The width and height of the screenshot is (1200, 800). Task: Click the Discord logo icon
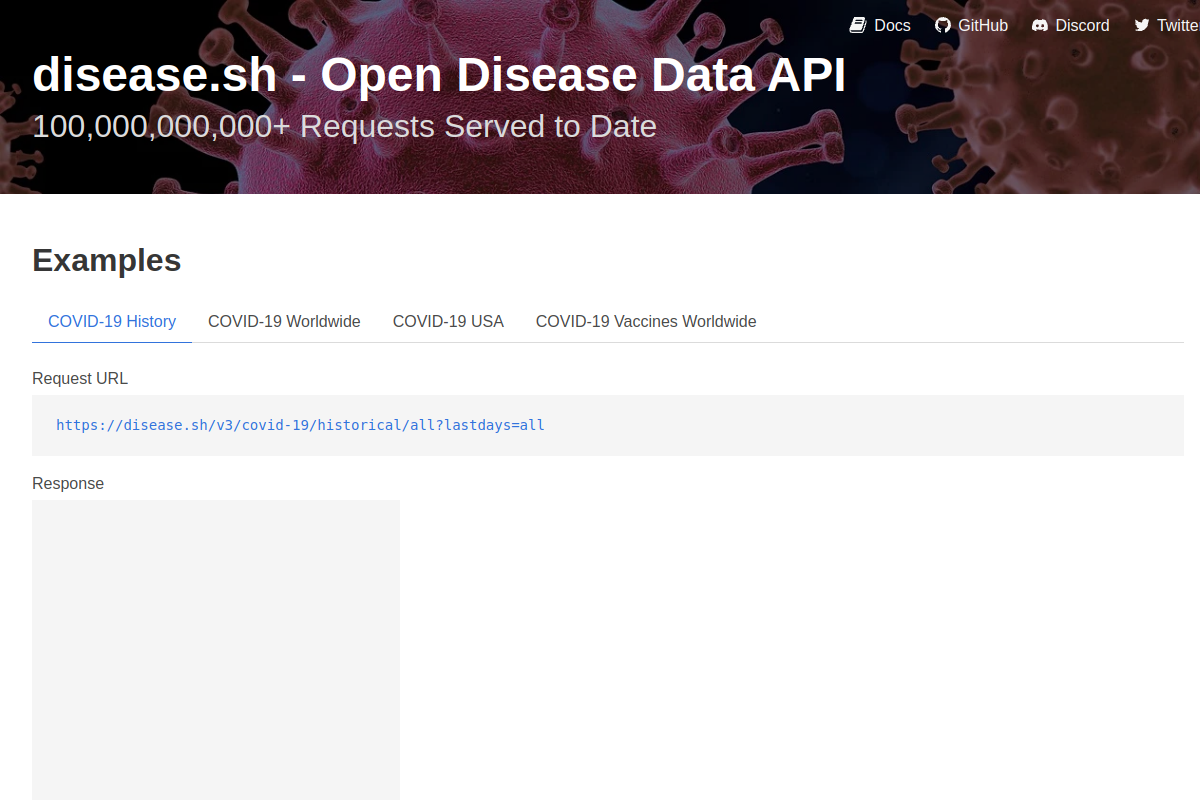[x=1040, y=25]
